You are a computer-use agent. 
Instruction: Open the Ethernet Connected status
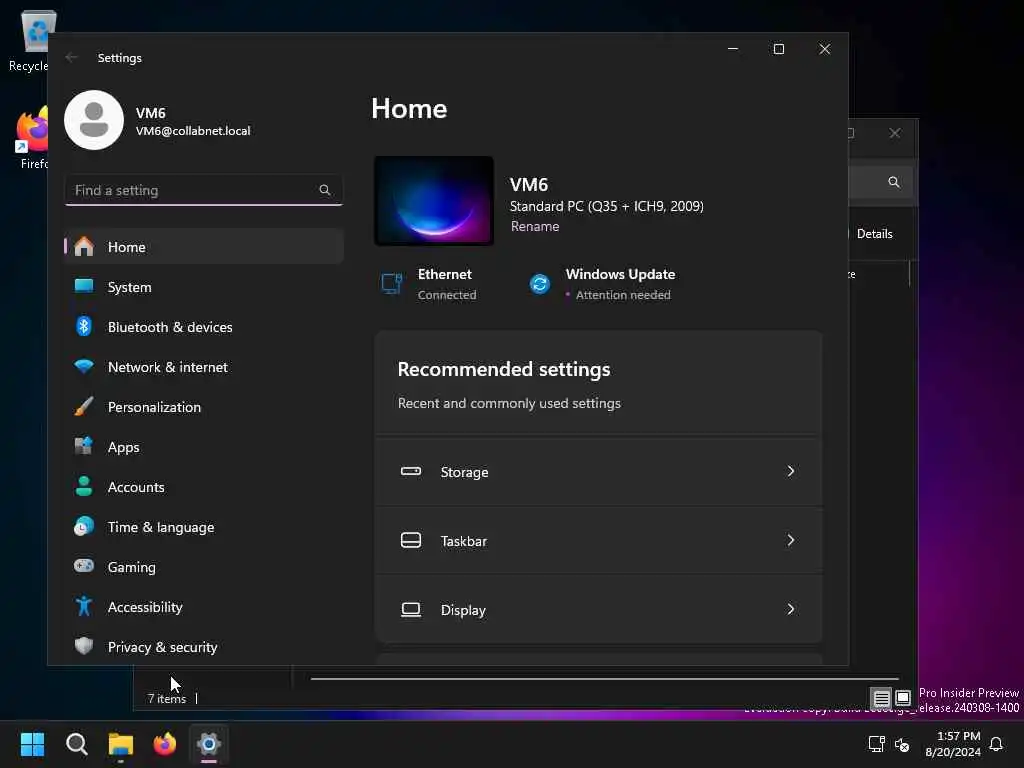431,284
